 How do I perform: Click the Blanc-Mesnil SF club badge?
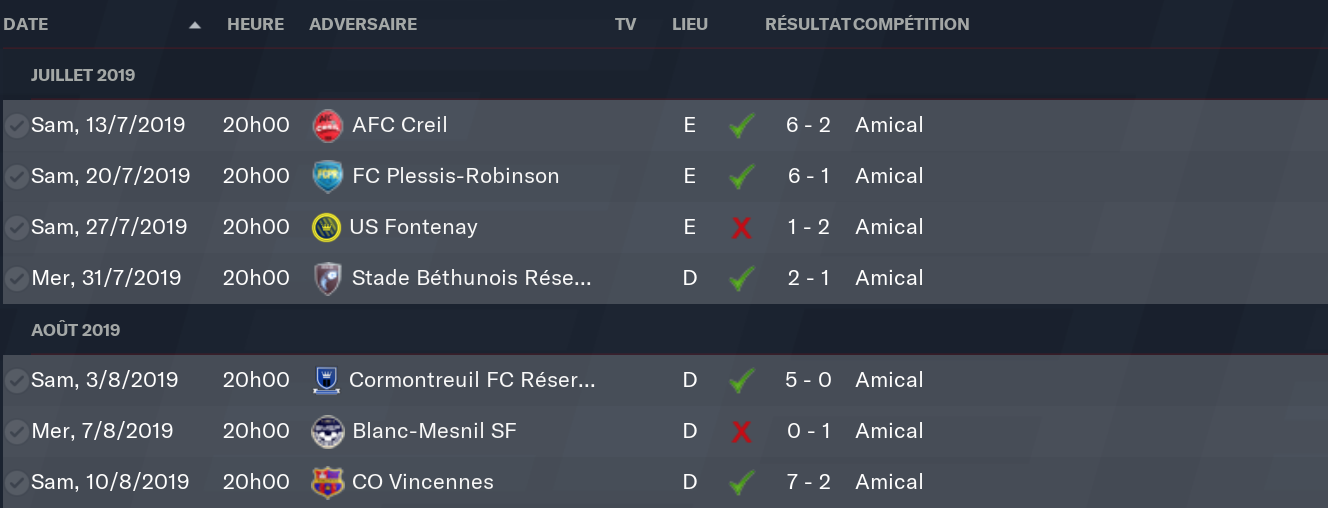pyautogui.click(x=327, y=431)
